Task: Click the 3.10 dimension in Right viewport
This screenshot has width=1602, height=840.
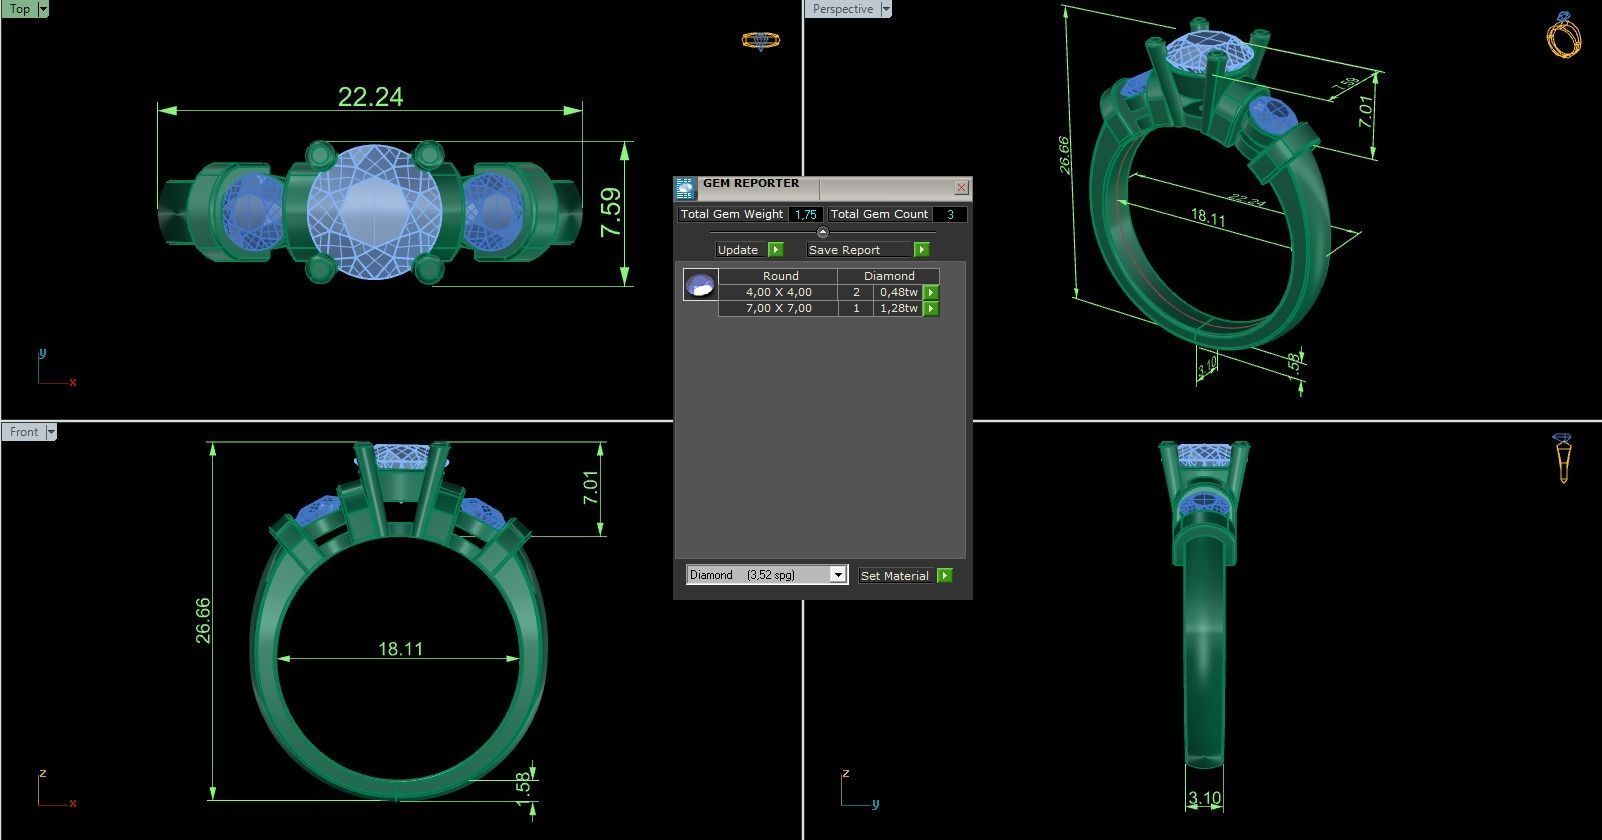Action: point(1204,799)
